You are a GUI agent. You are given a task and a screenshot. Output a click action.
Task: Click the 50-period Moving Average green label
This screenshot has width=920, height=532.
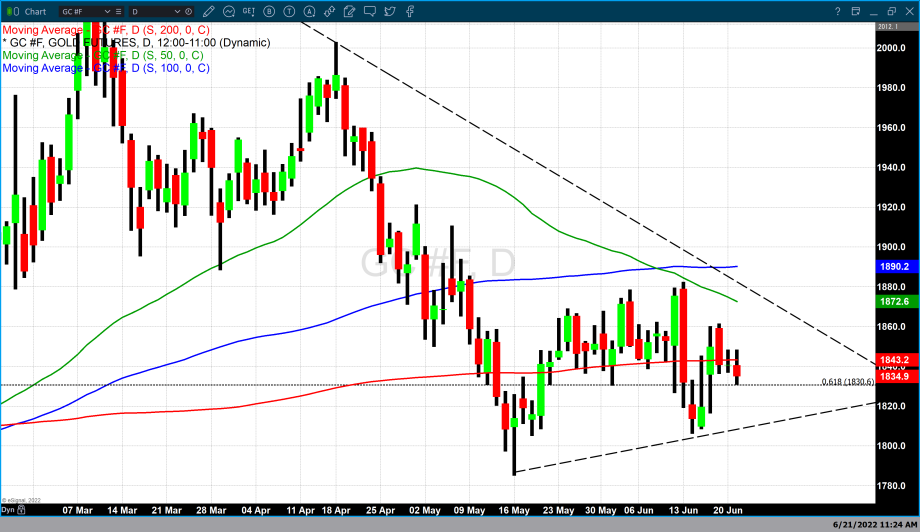[102, 56]
